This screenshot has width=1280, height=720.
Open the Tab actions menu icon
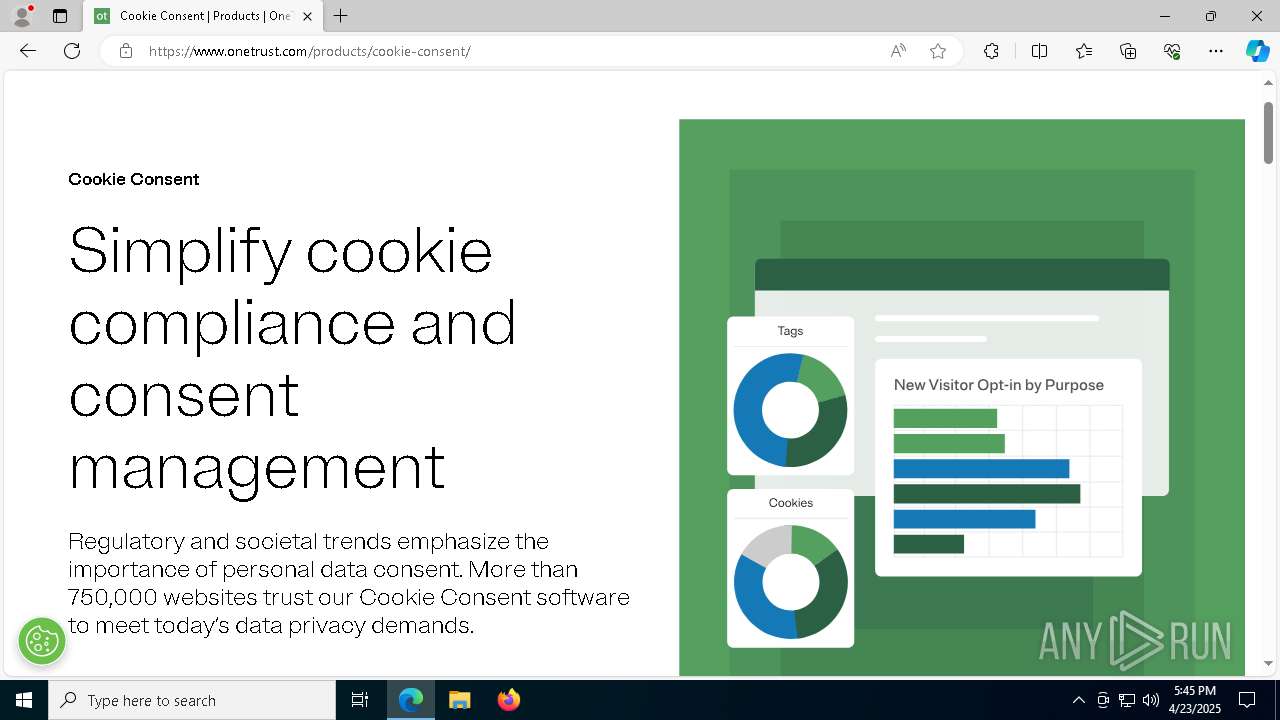point(60,16)
